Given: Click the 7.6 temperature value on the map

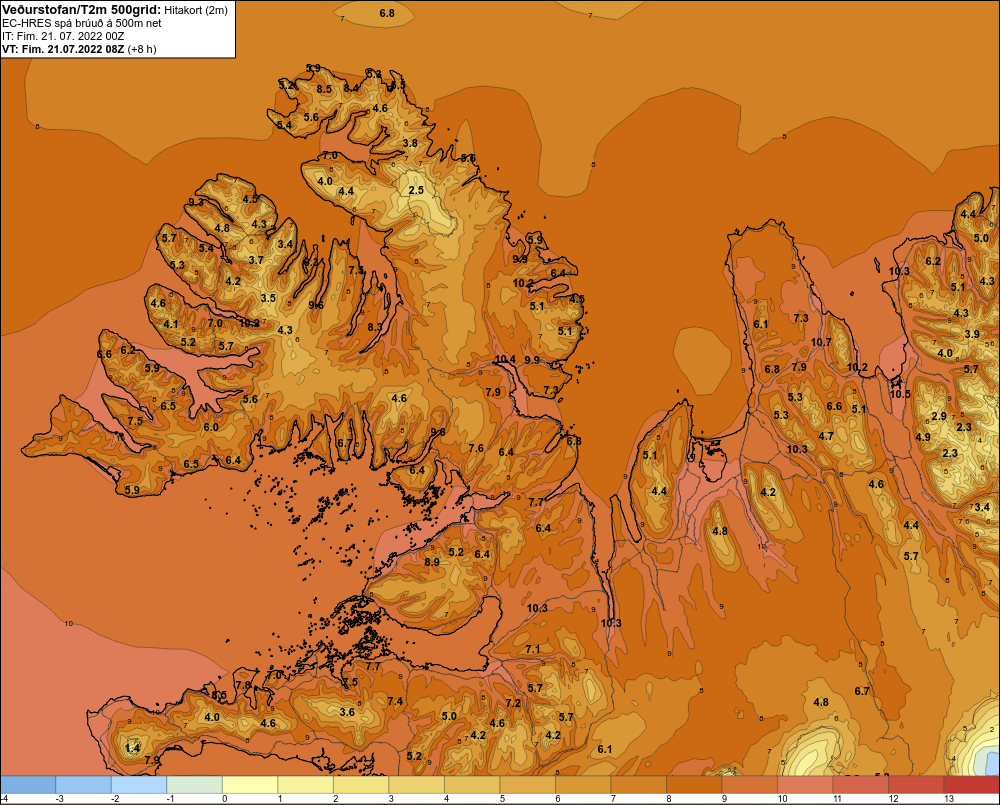Looking at the screenshot, I should pos(476,448).
